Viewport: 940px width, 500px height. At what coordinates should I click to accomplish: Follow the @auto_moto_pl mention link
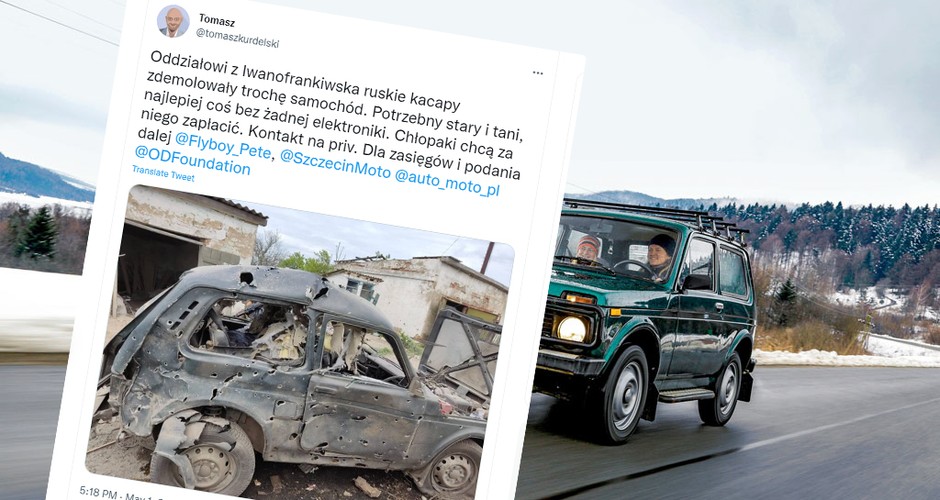tap(447, 183)
